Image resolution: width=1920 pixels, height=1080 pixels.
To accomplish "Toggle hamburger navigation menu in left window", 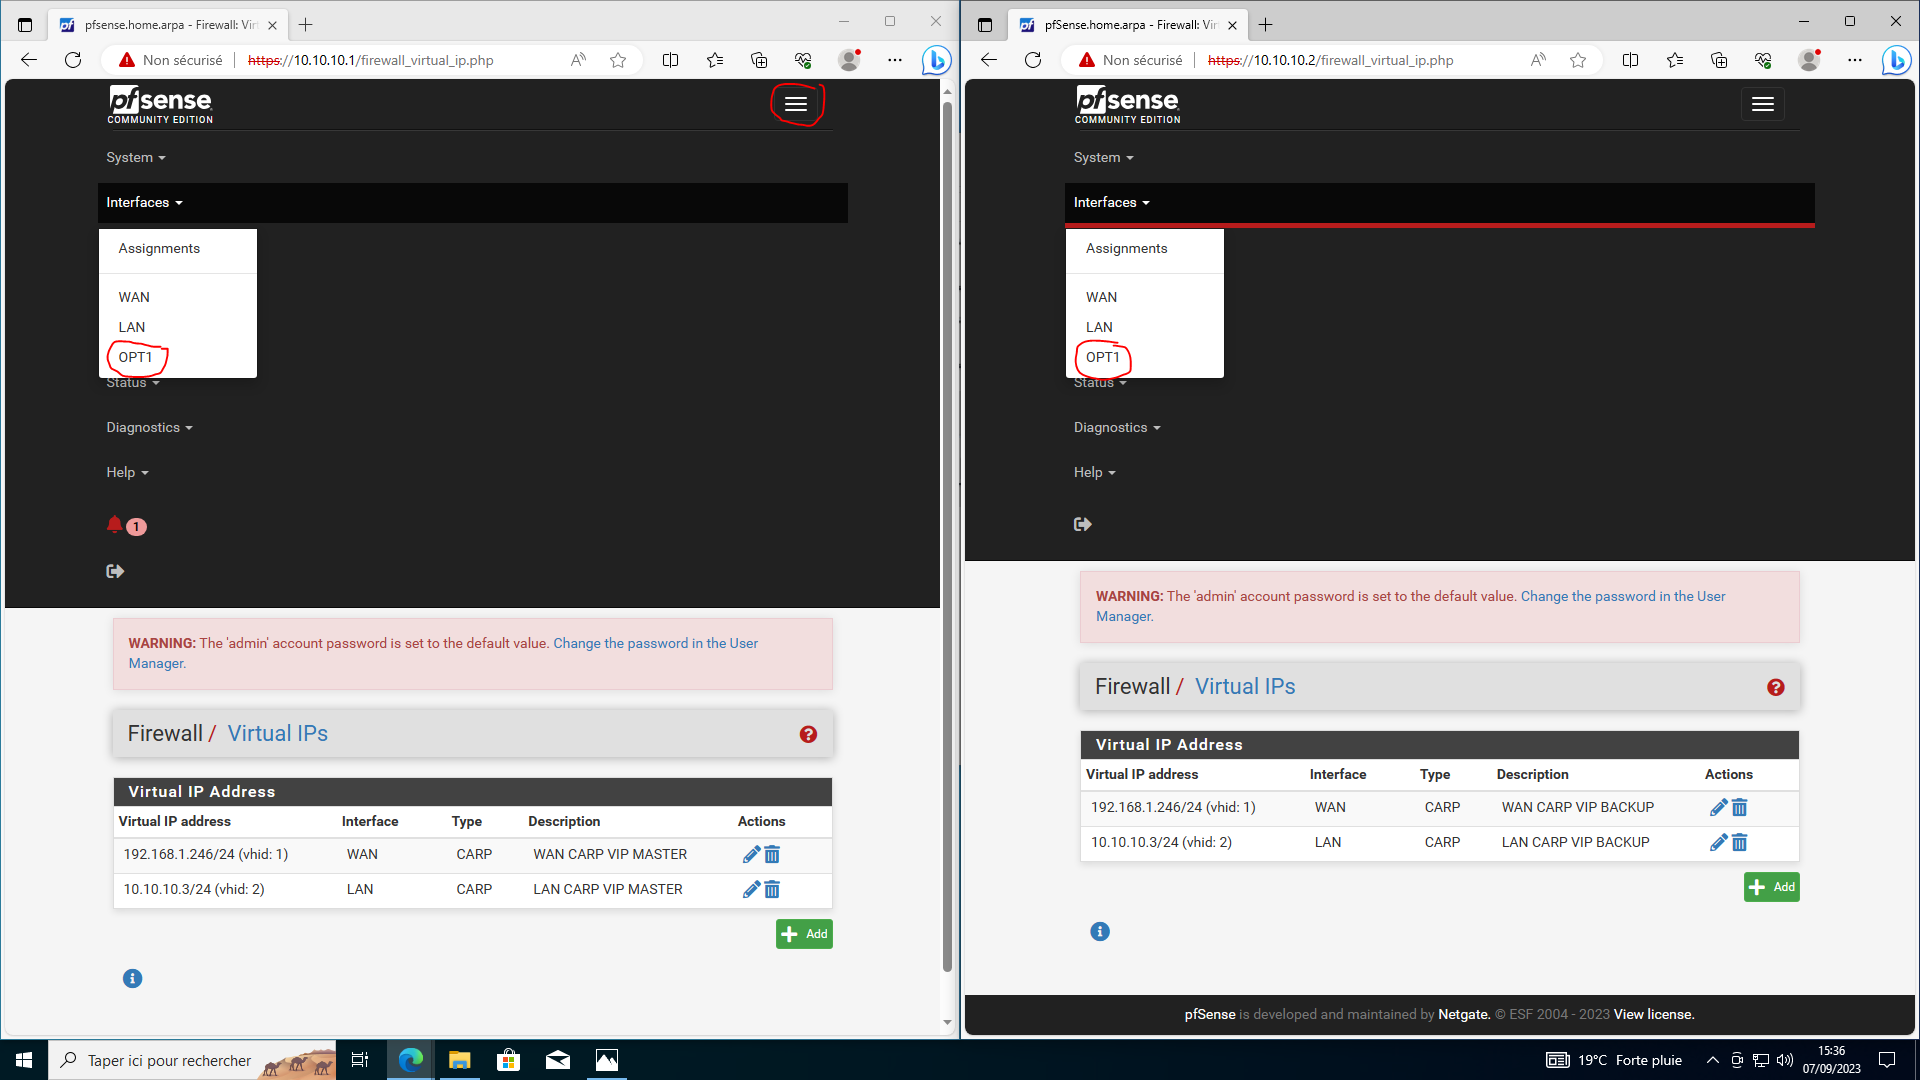I will 796,104.
